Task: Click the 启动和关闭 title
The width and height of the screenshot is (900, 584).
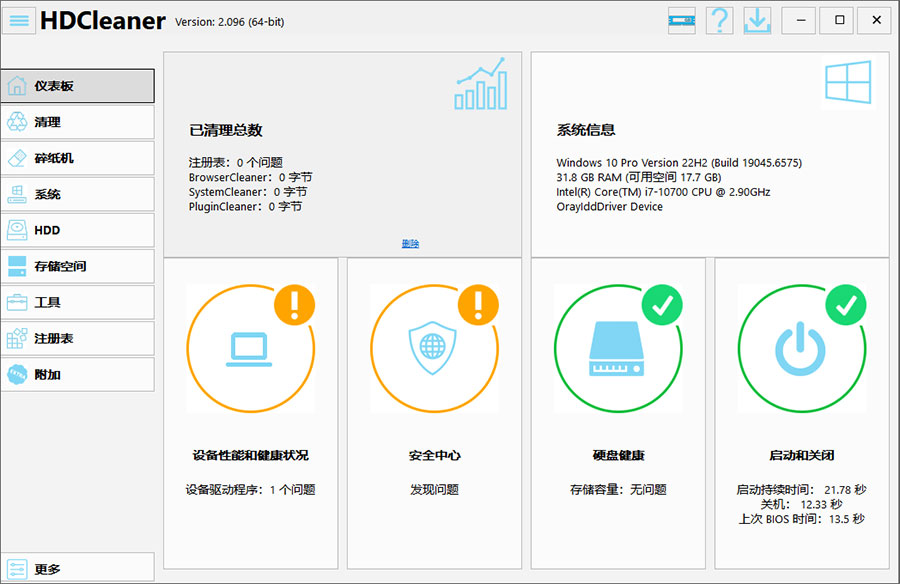Action: click(x=802, y=455)
